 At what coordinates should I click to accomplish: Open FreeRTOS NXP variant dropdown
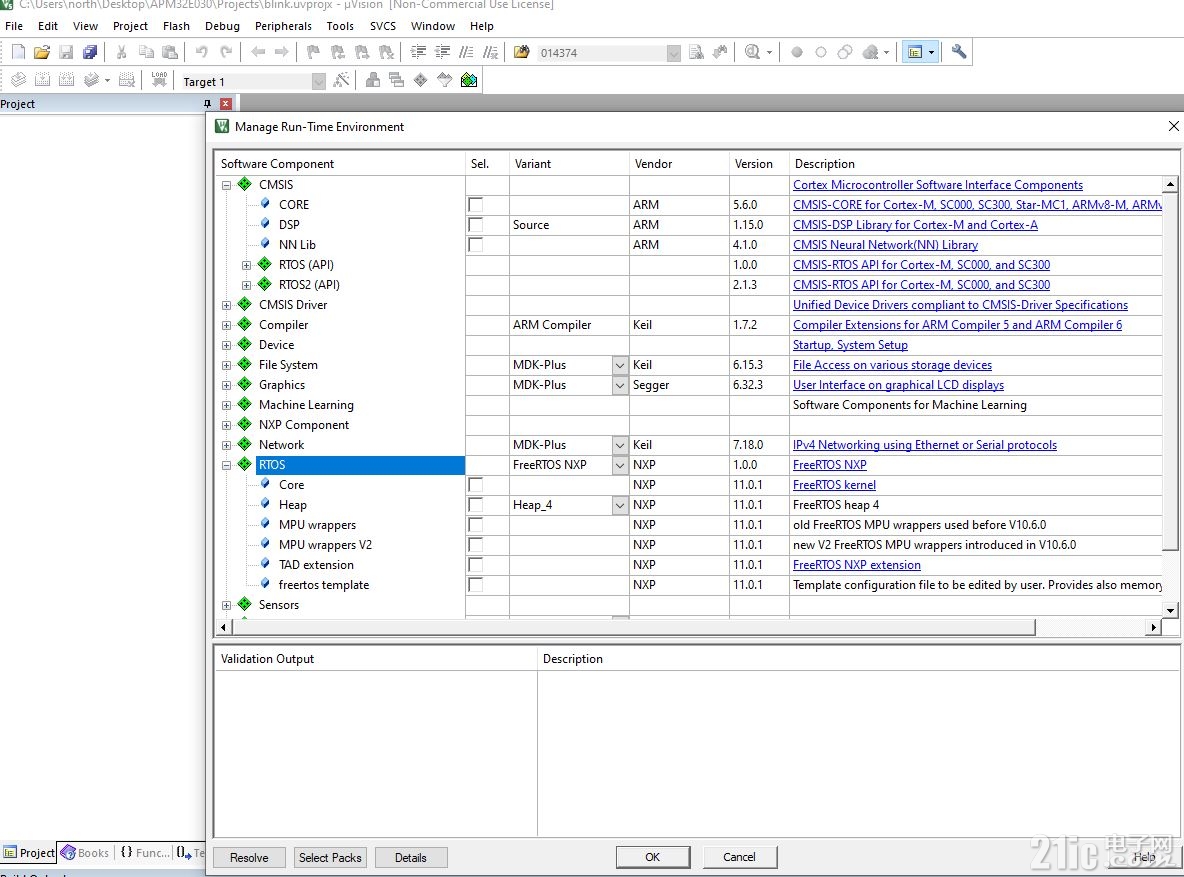pos(620,465)
